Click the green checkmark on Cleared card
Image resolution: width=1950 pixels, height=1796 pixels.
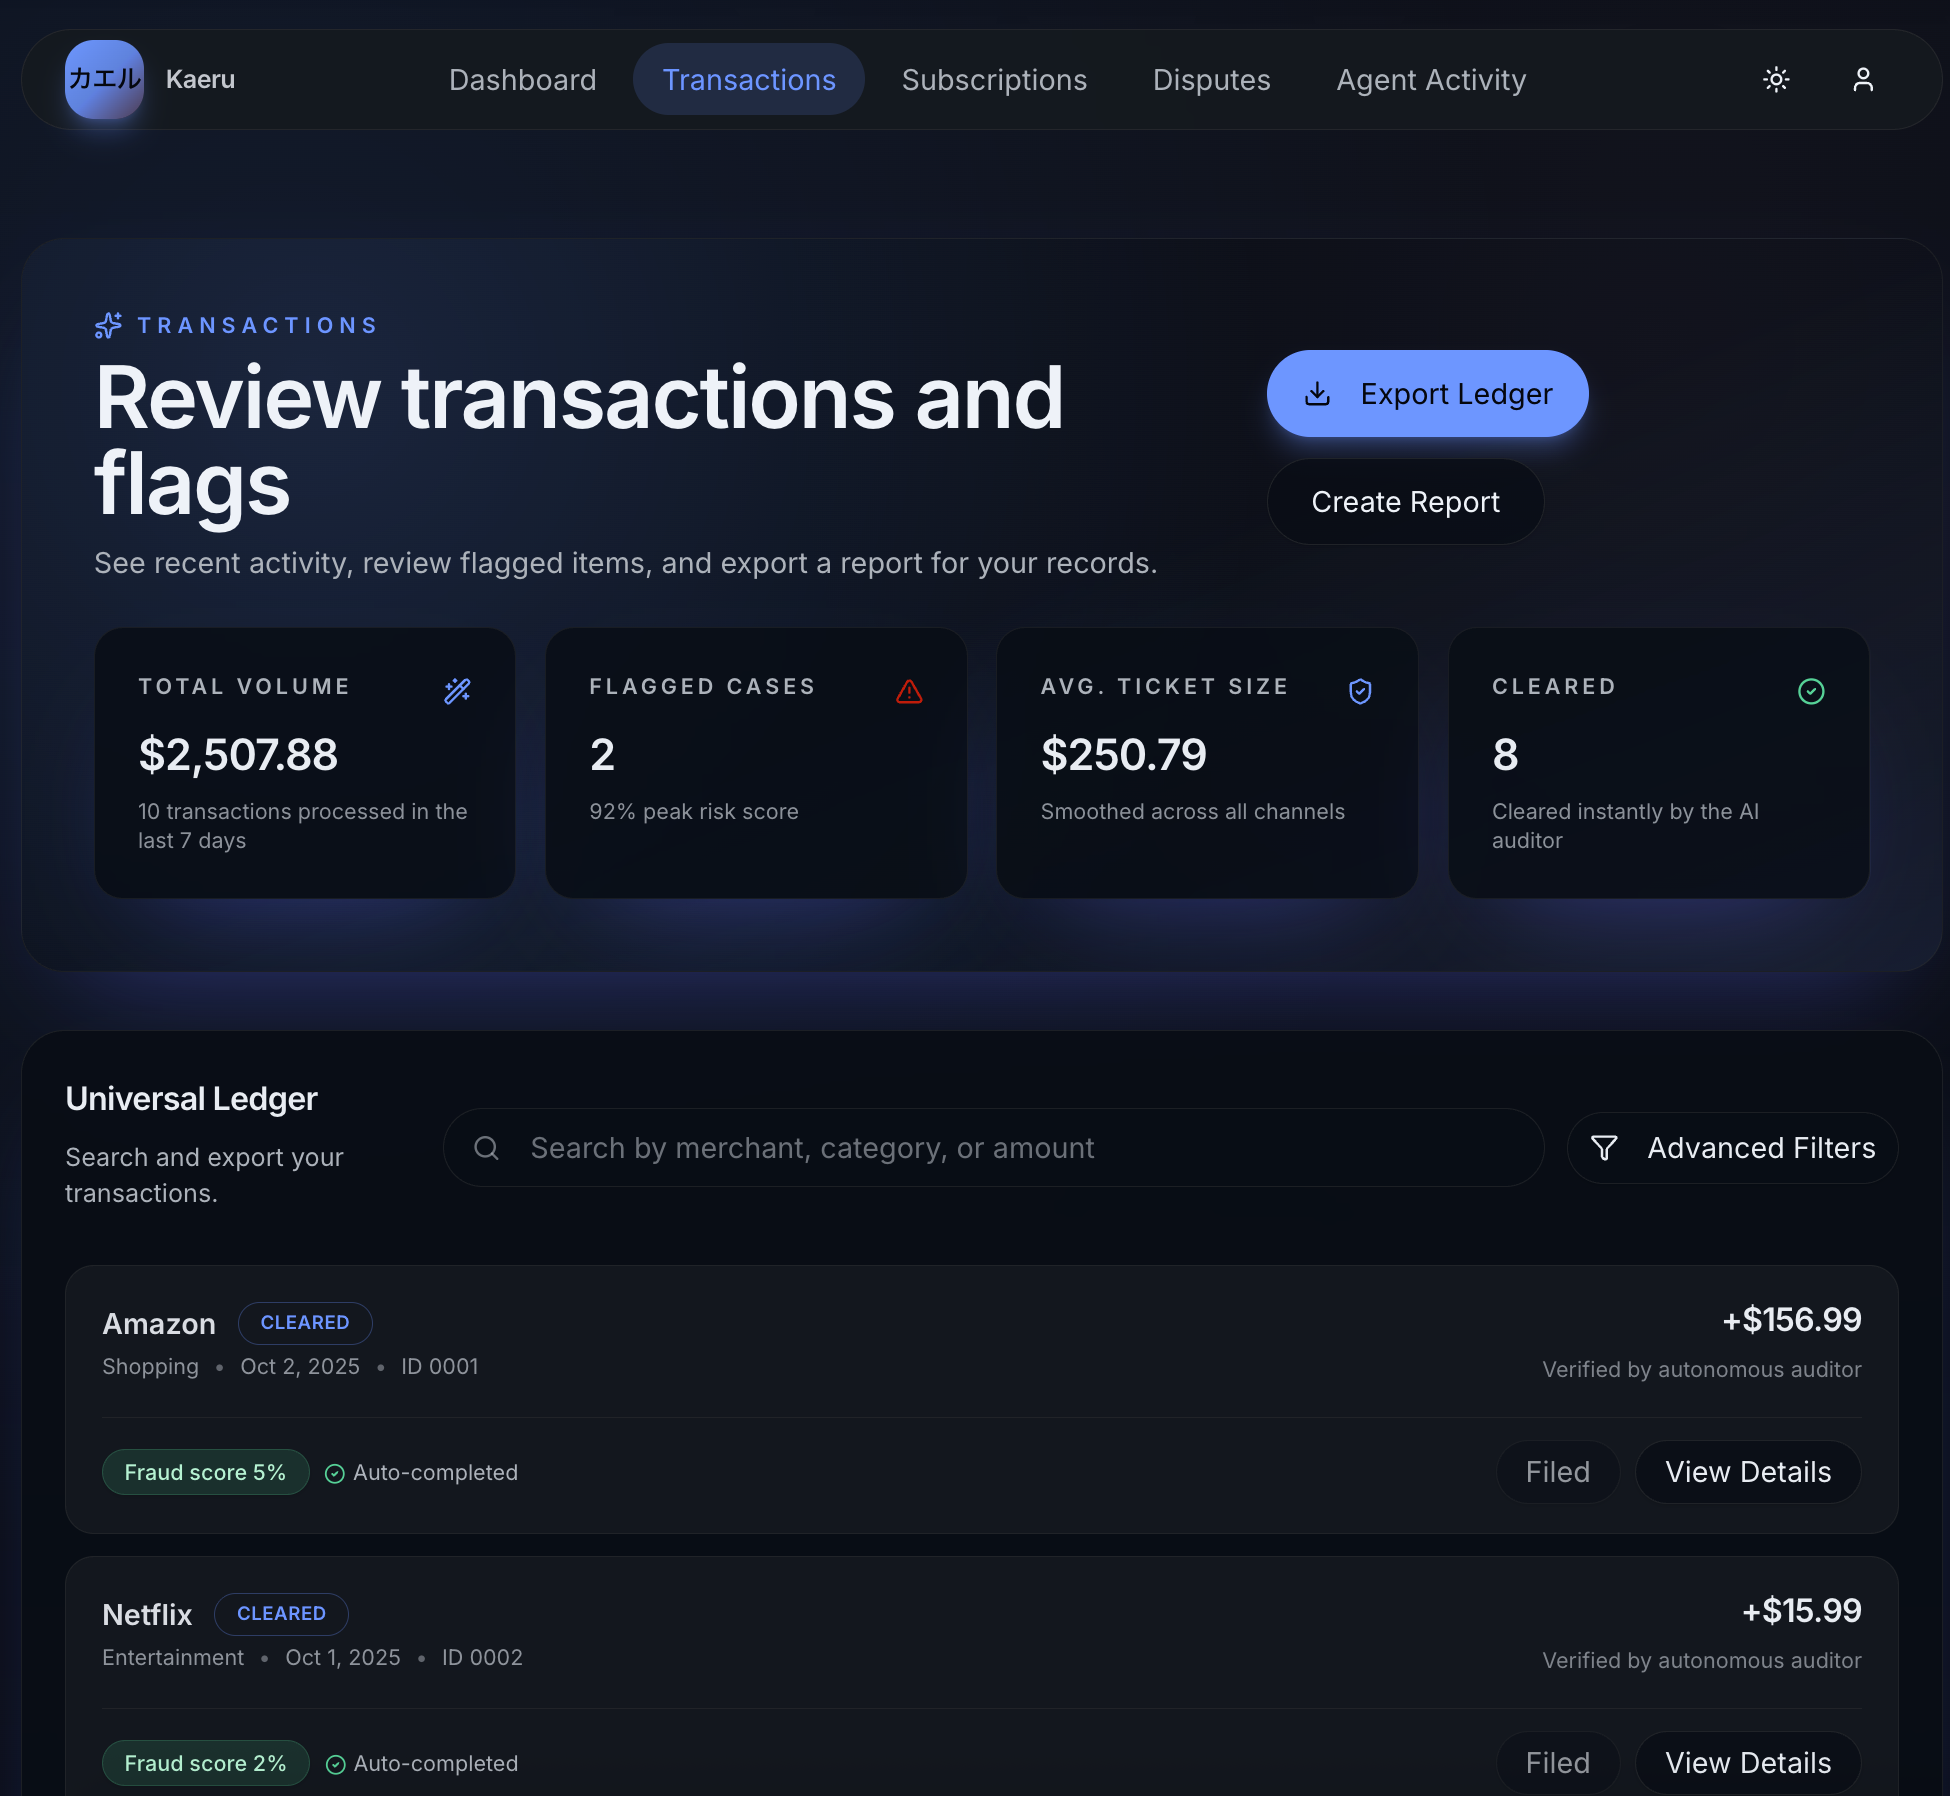(x=1811, y=691)
